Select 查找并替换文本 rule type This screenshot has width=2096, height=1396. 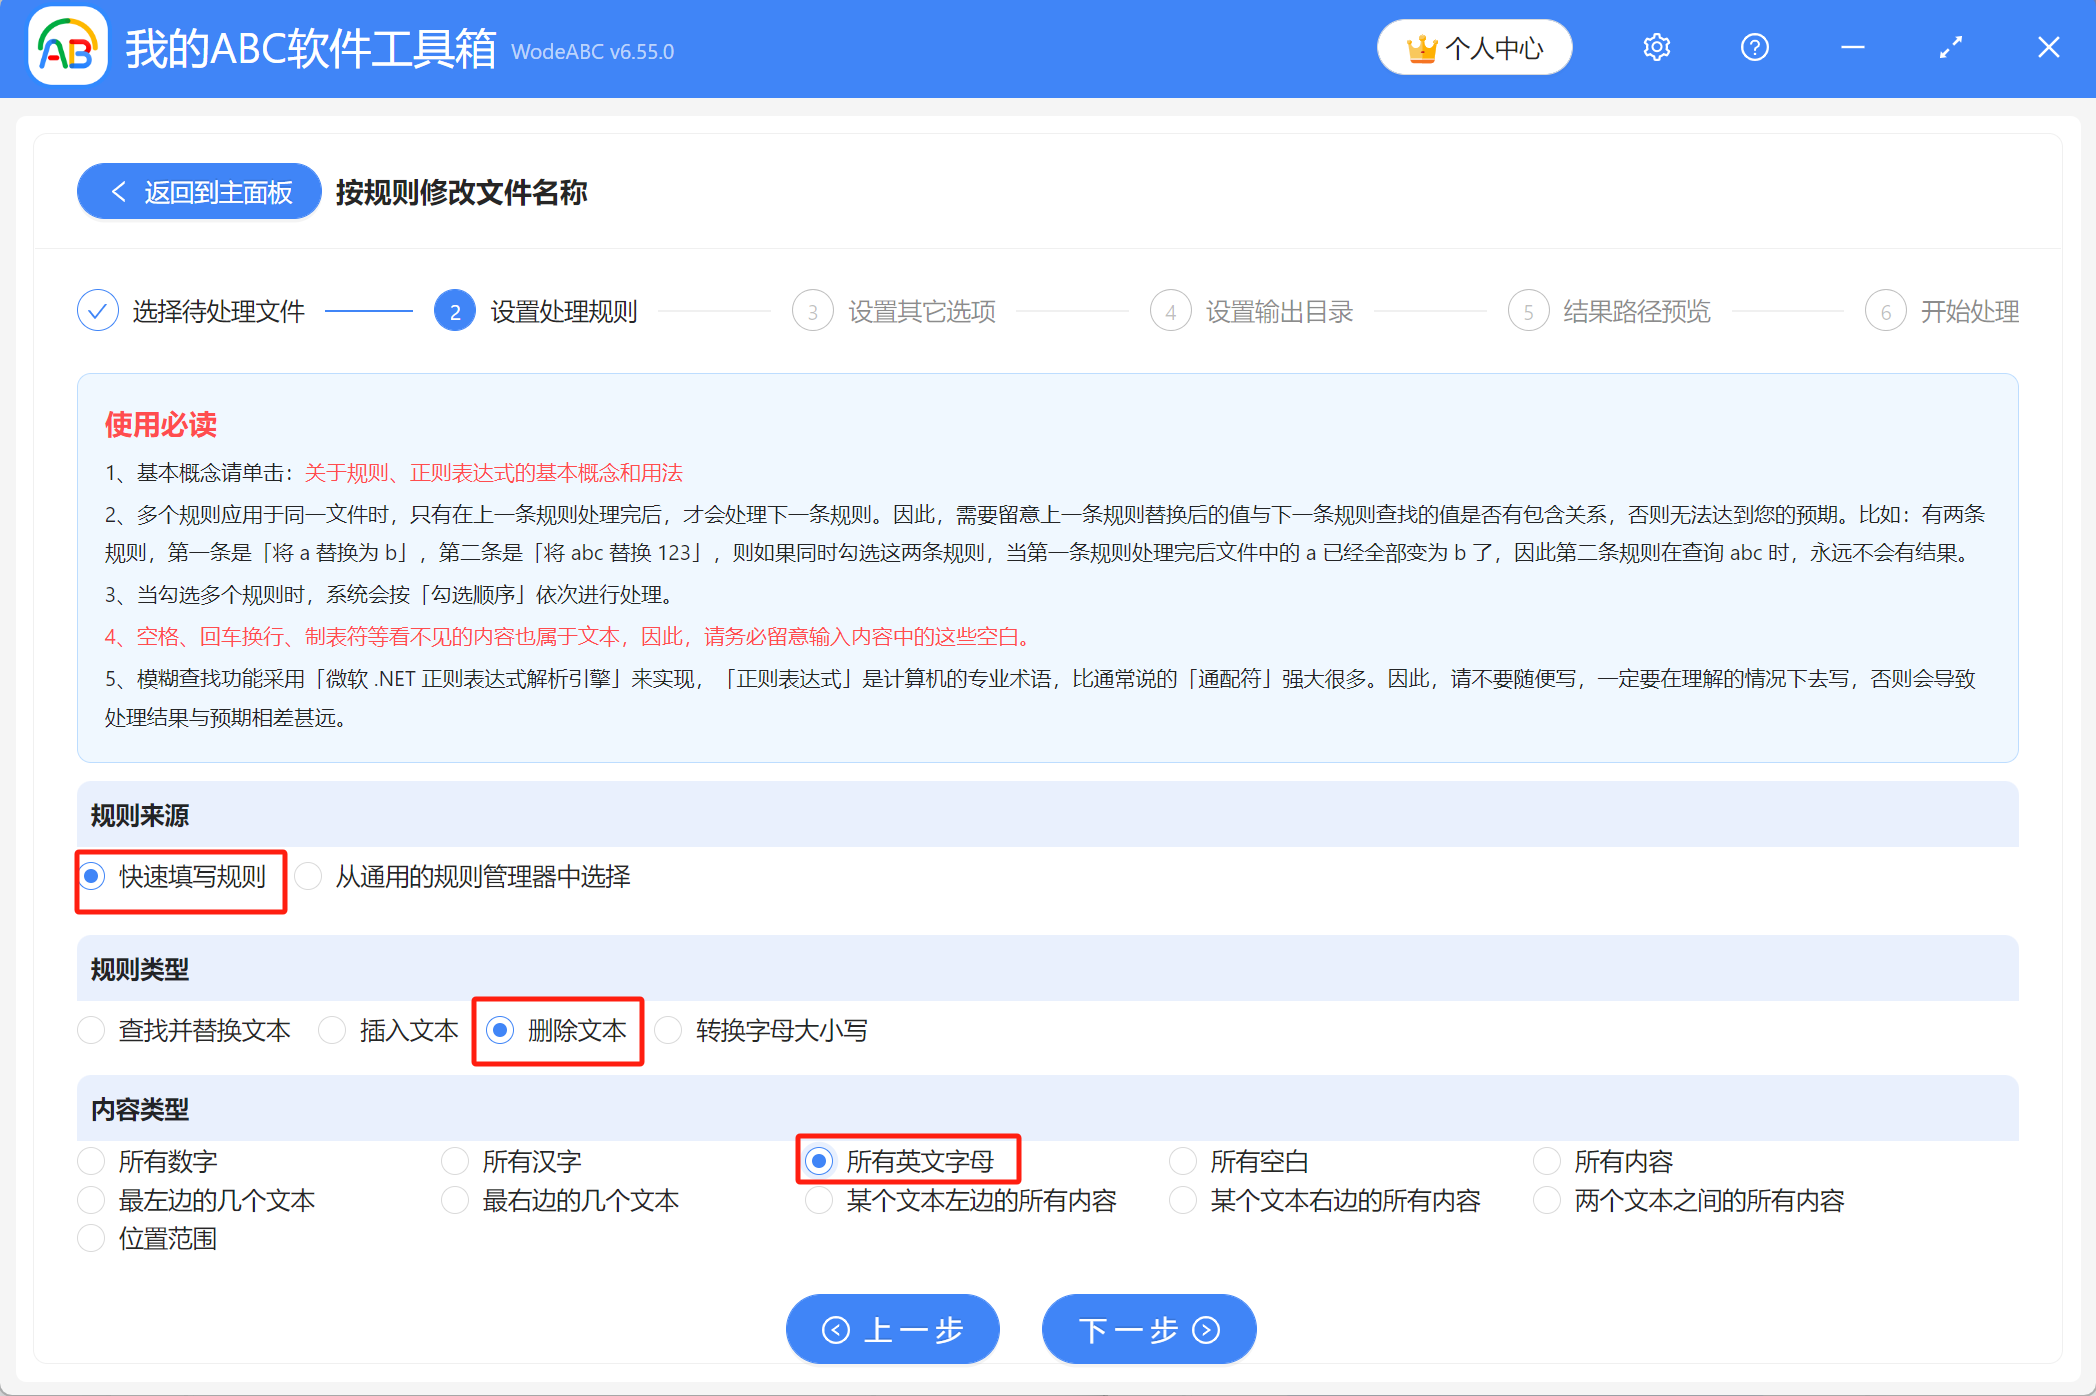91,1030
